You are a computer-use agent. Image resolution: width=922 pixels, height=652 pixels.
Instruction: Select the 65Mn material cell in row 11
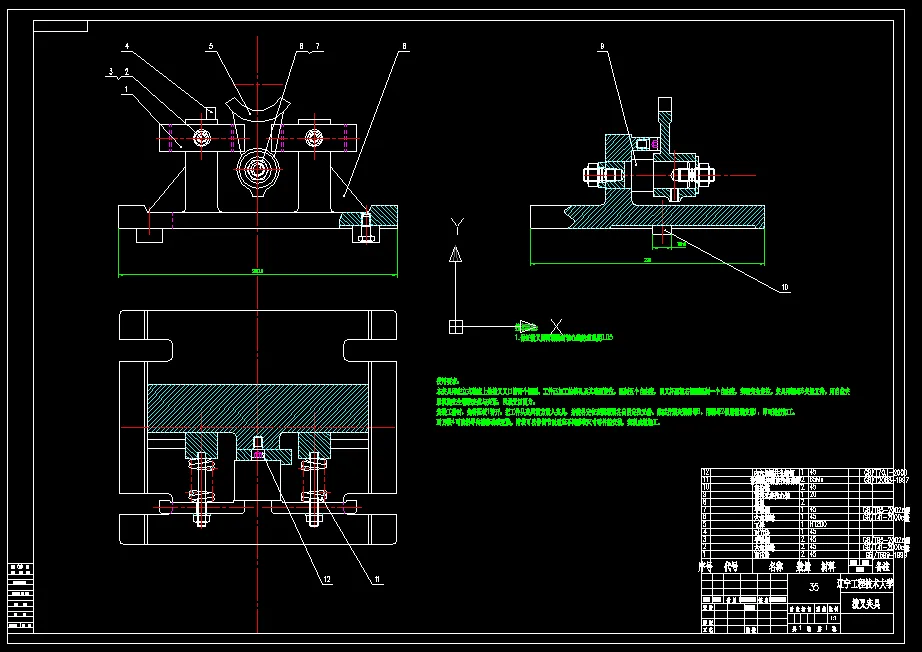coord(816,479)
